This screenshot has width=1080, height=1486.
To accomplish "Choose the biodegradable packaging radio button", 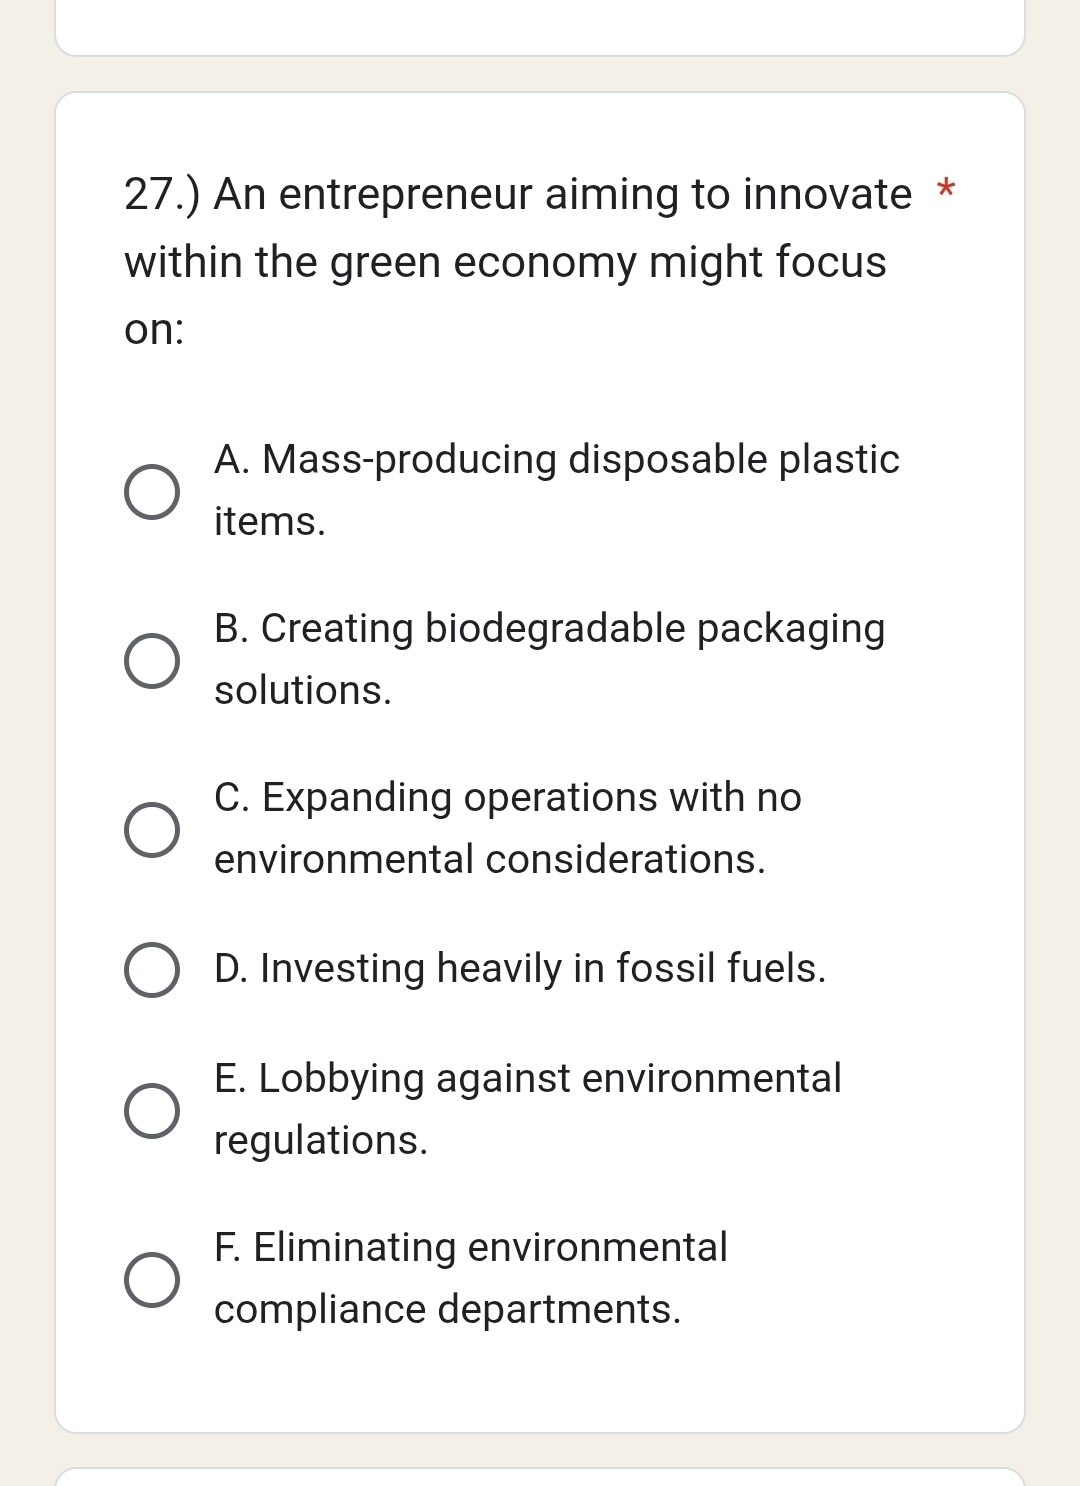I will pyautogui.click(x=152, y=661).
